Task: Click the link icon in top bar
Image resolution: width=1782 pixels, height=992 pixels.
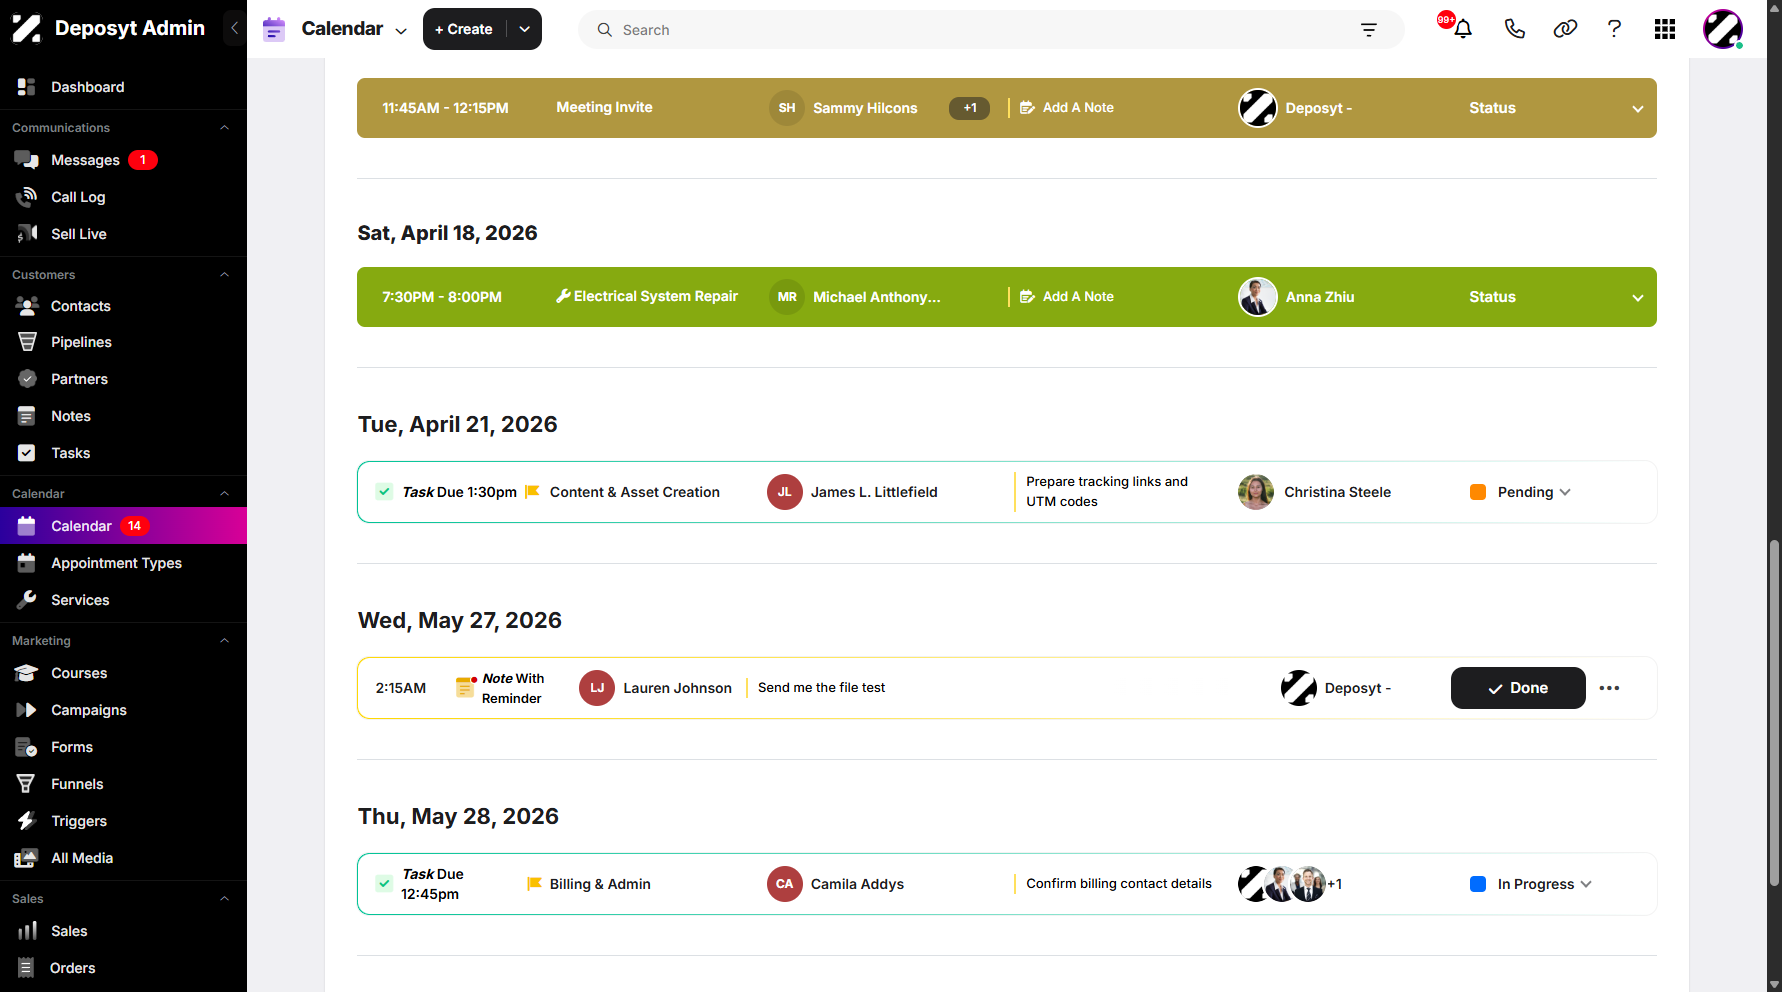Action: point(1565,29)
